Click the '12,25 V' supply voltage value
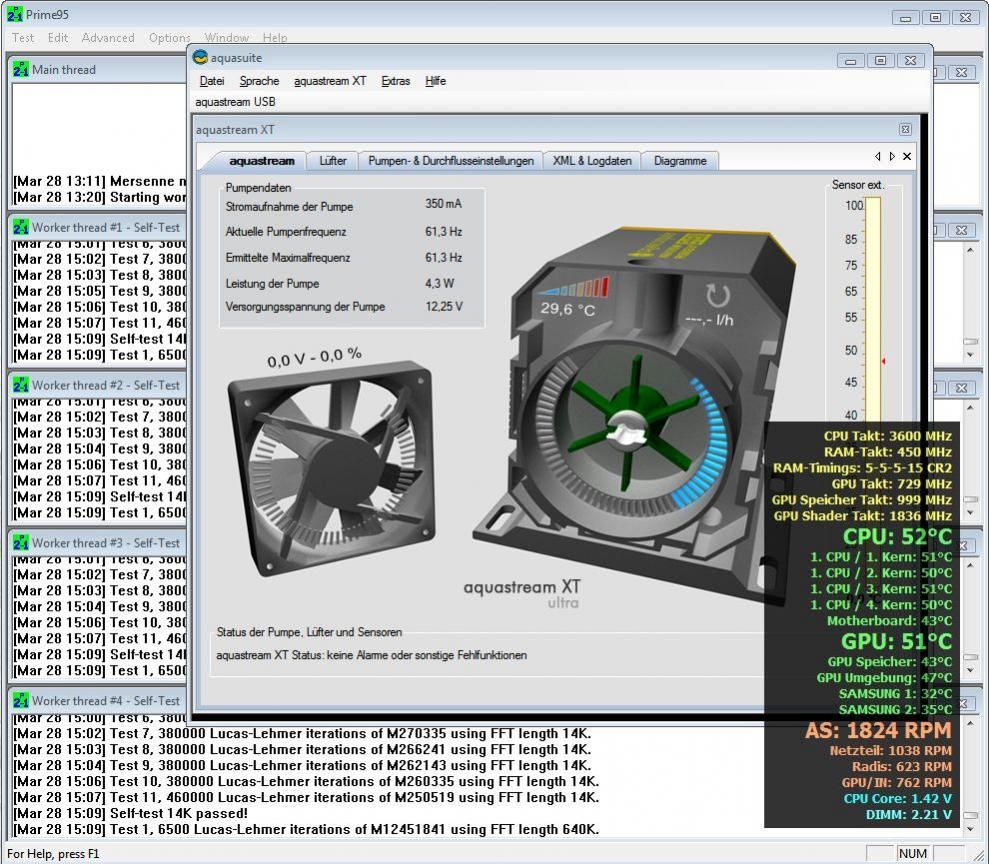The height and width of the screenshot is (864, 989). click(x=443, y=306)
